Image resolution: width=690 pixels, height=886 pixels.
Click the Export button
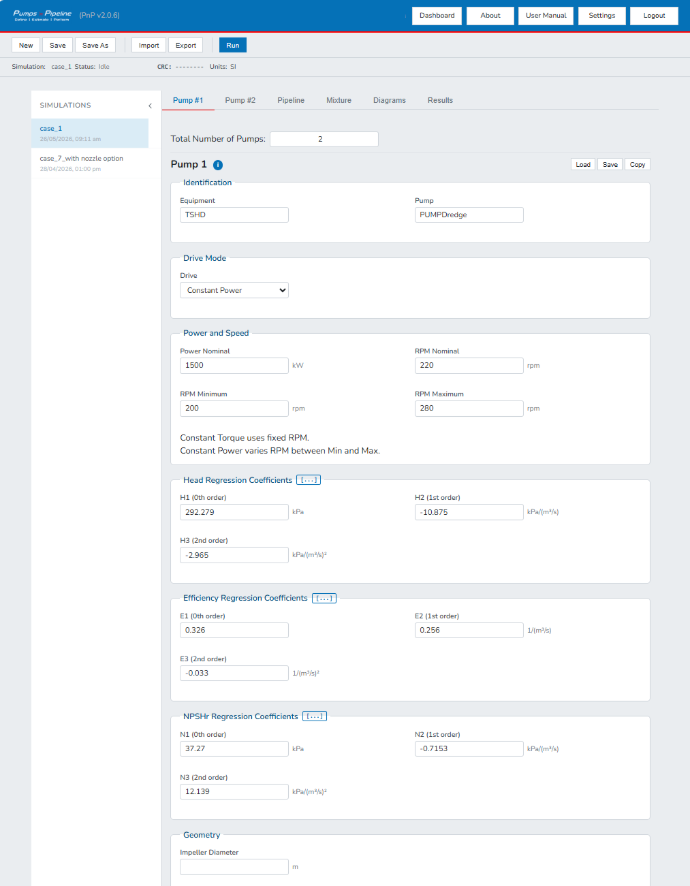[186, 45]
